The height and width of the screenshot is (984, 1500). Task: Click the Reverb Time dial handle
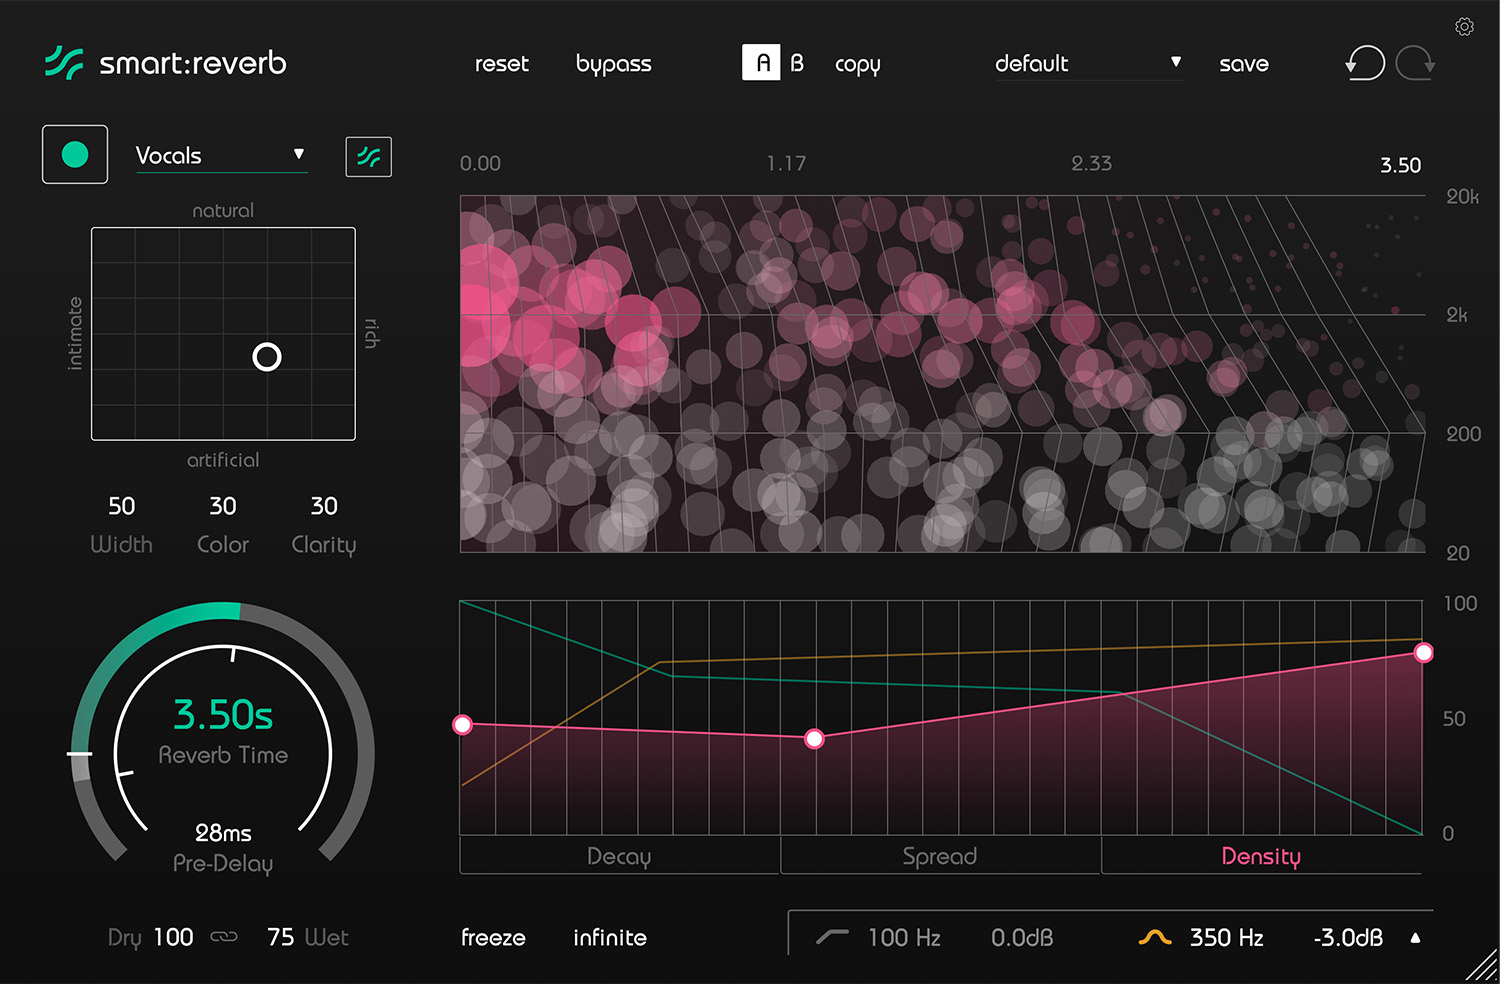[80, 753]
